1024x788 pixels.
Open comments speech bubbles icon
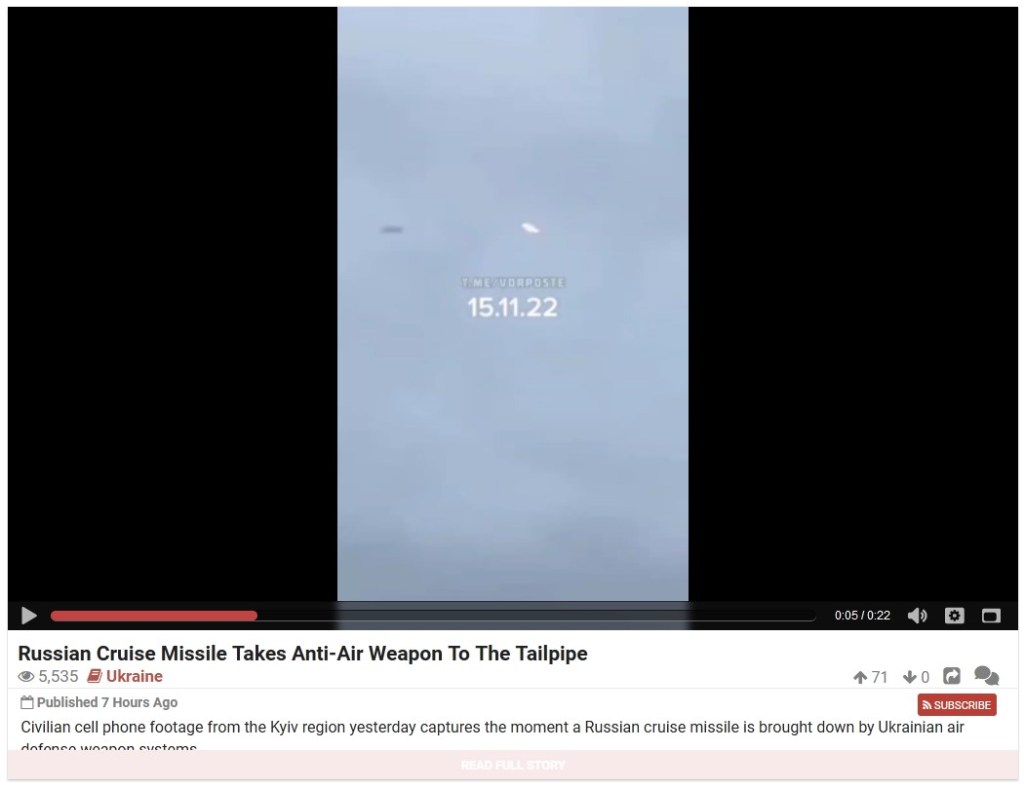pyautogui.click(x=986, y=676)
